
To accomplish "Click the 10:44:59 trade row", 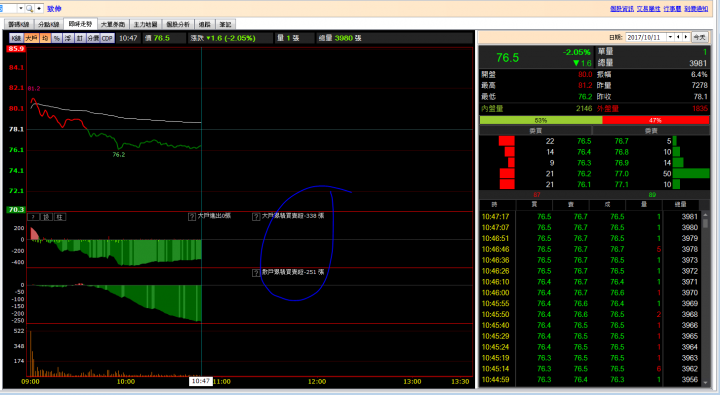I will 590,379.
